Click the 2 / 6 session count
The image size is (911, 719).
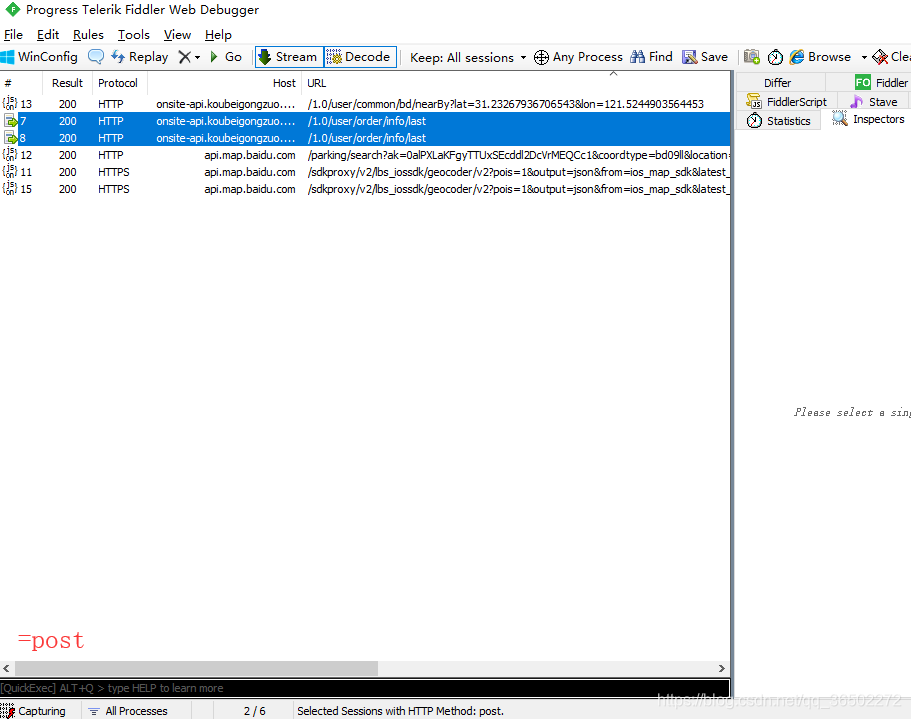[254, 711]
